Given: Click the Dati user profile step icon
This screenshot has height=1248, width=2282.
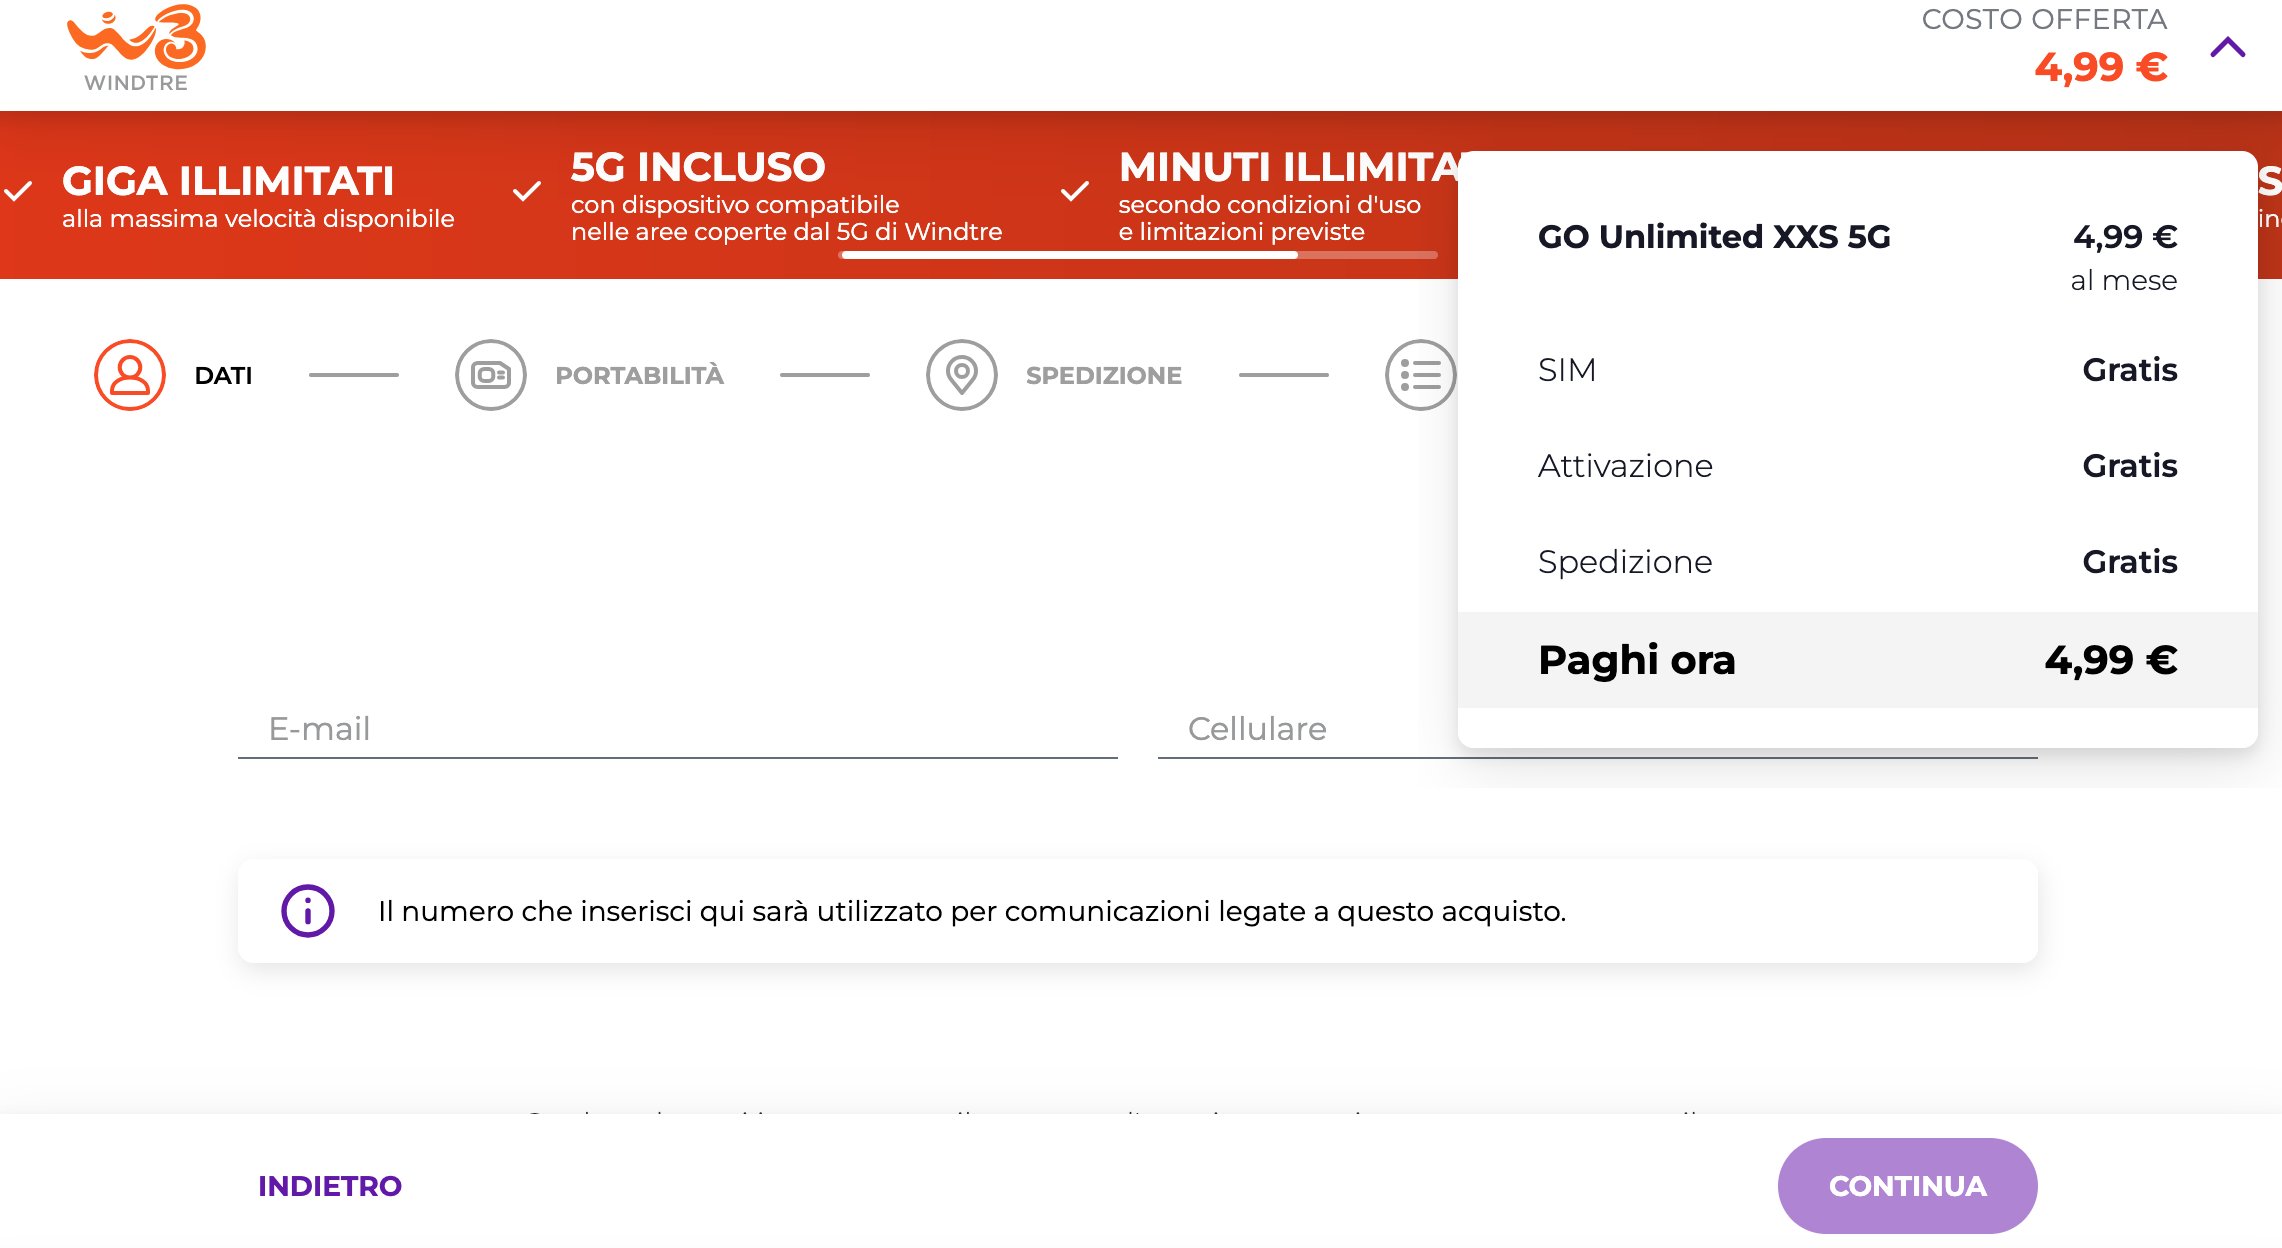Looking at the screenshot, I should pyautogui.click(x=130, y=375).
